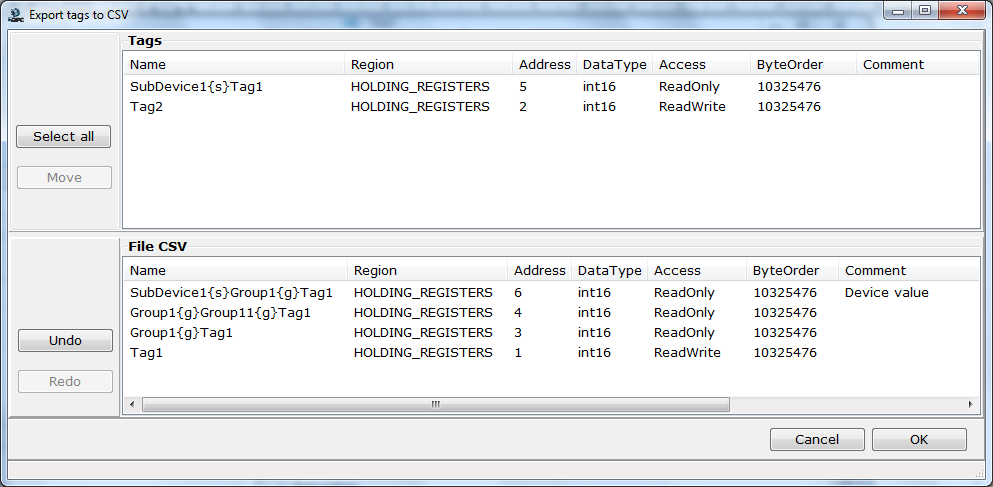Click address 5 cell of SubDevice1{s}Tag1
This screenshot has height=487, width=993.
[523, 87]
